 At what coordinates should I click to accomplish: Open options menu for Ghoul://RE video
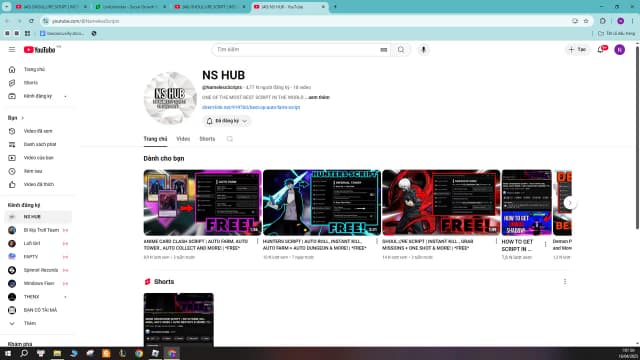[496, 242]
